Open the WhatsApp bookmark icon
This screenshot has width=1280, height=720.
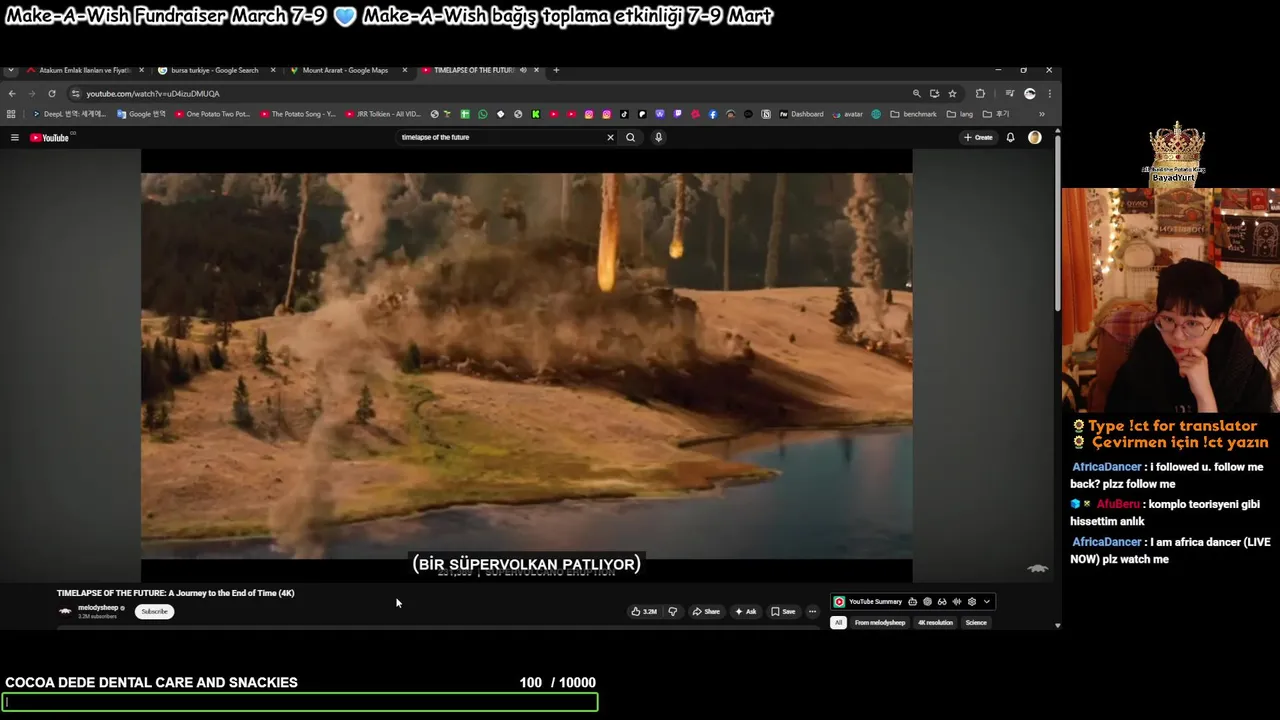click(483, 114)
